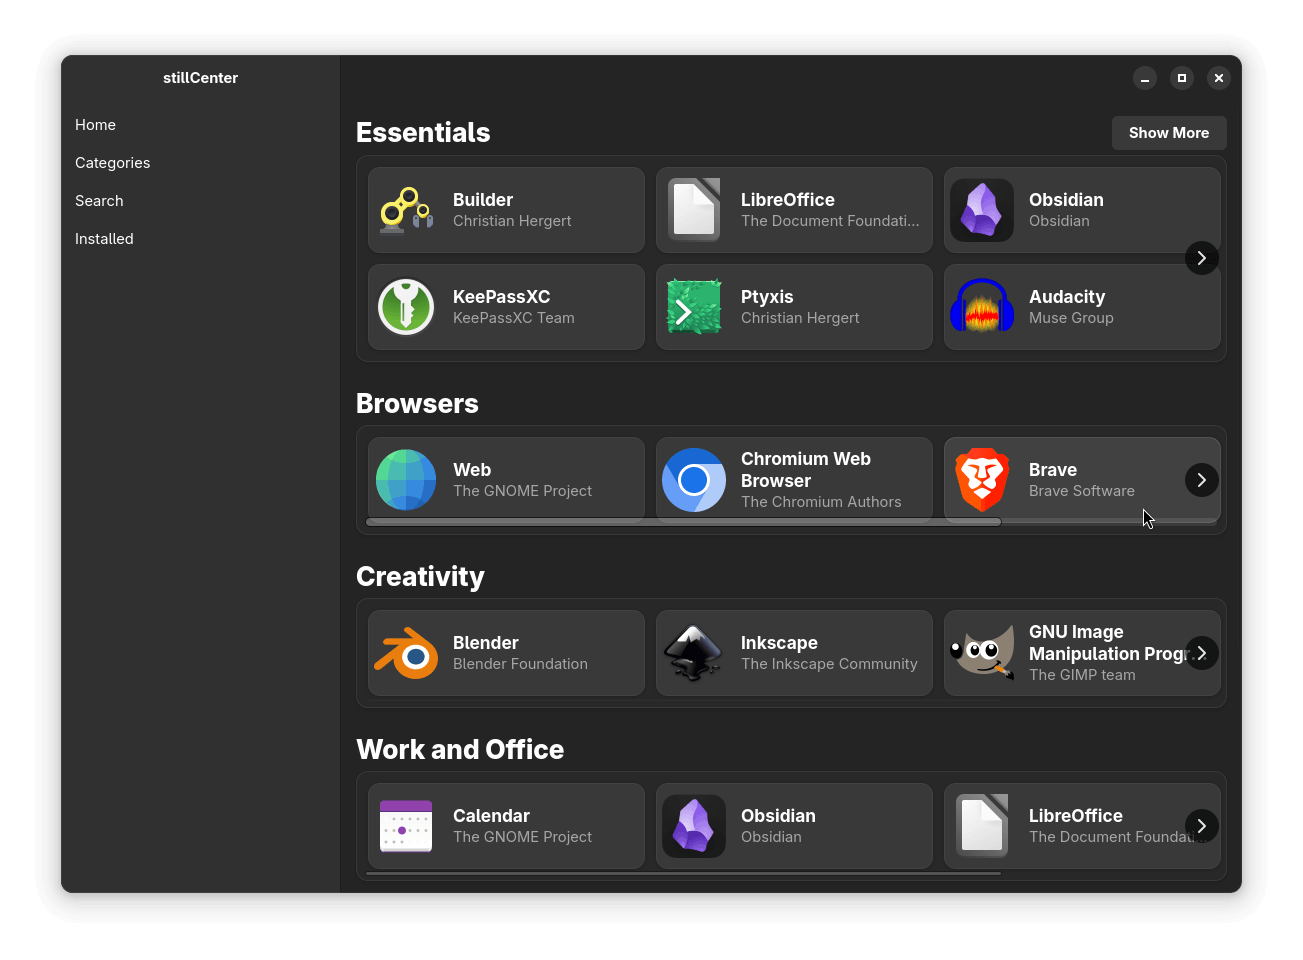Show next Work and Office apps

coord(1202,826)
